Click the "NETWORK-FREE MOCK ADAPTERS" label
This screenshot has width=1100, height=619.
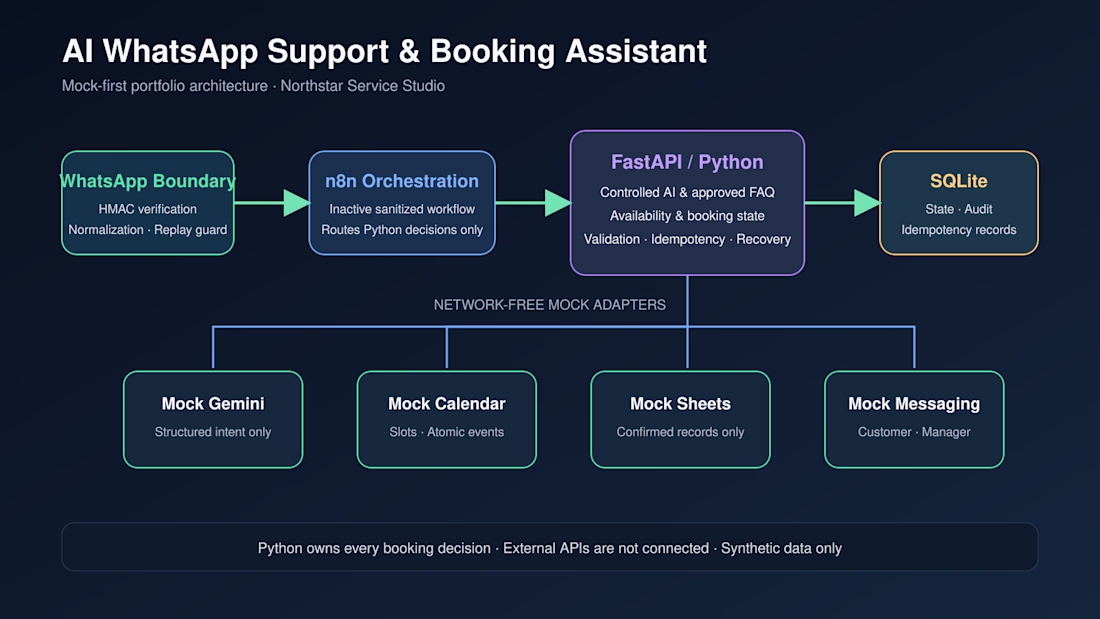click(550, 305)
